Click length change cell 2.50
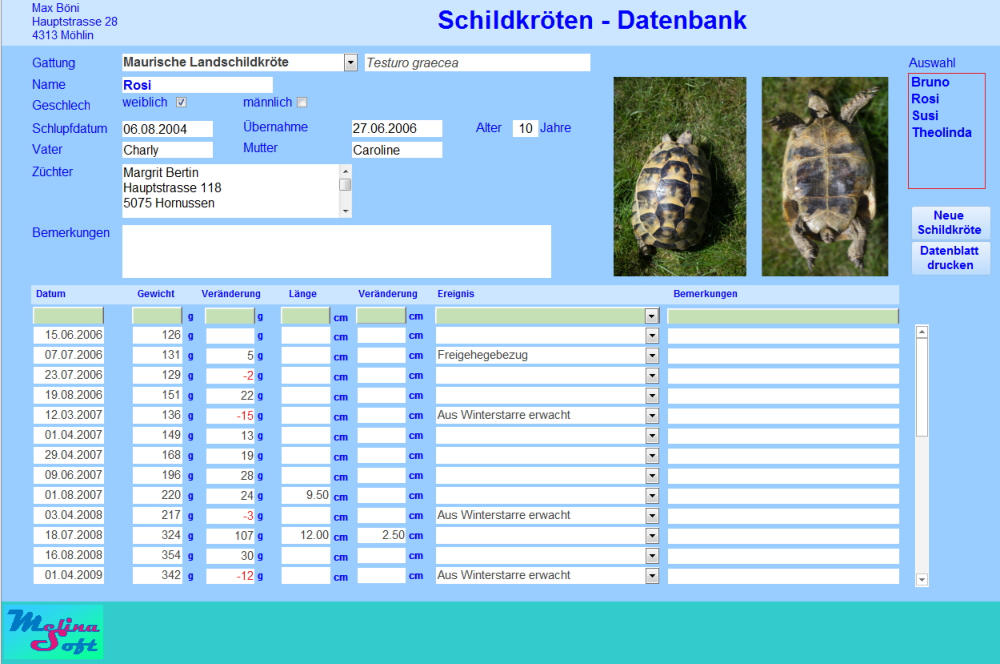 [381, 536]
